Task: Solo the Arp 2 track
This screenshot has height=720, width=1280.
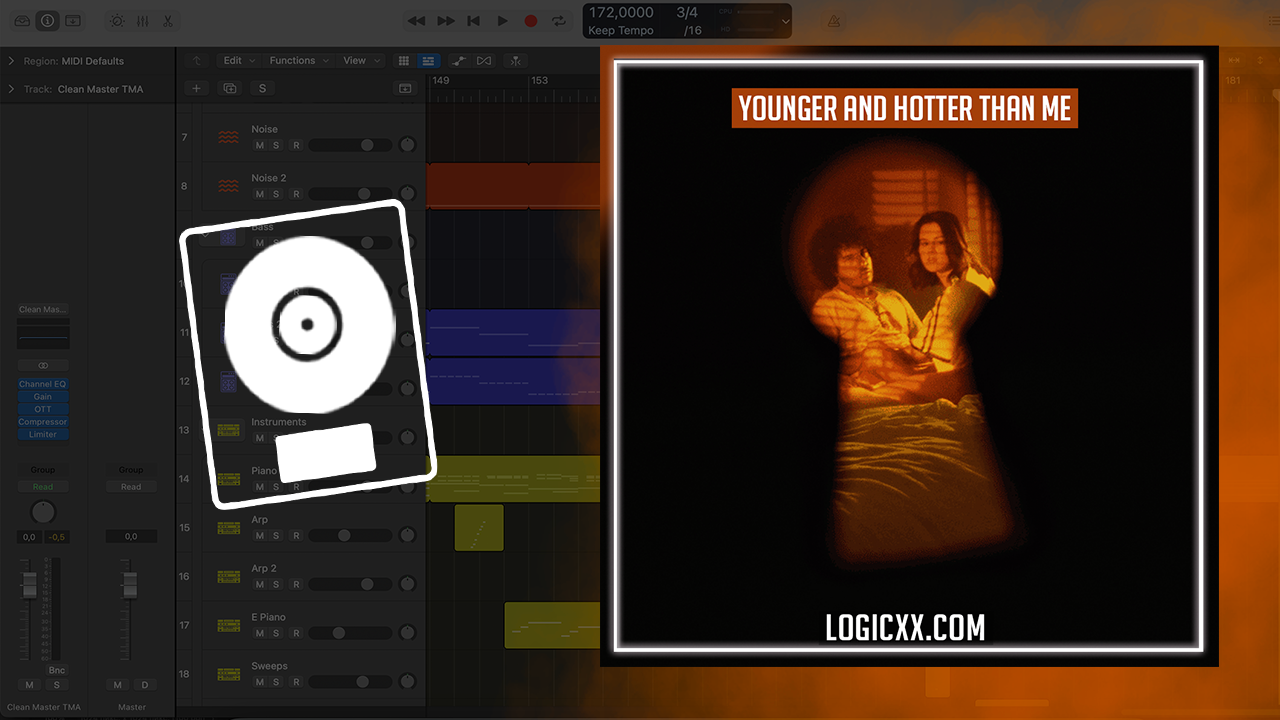Action: (x=276, y=585)
